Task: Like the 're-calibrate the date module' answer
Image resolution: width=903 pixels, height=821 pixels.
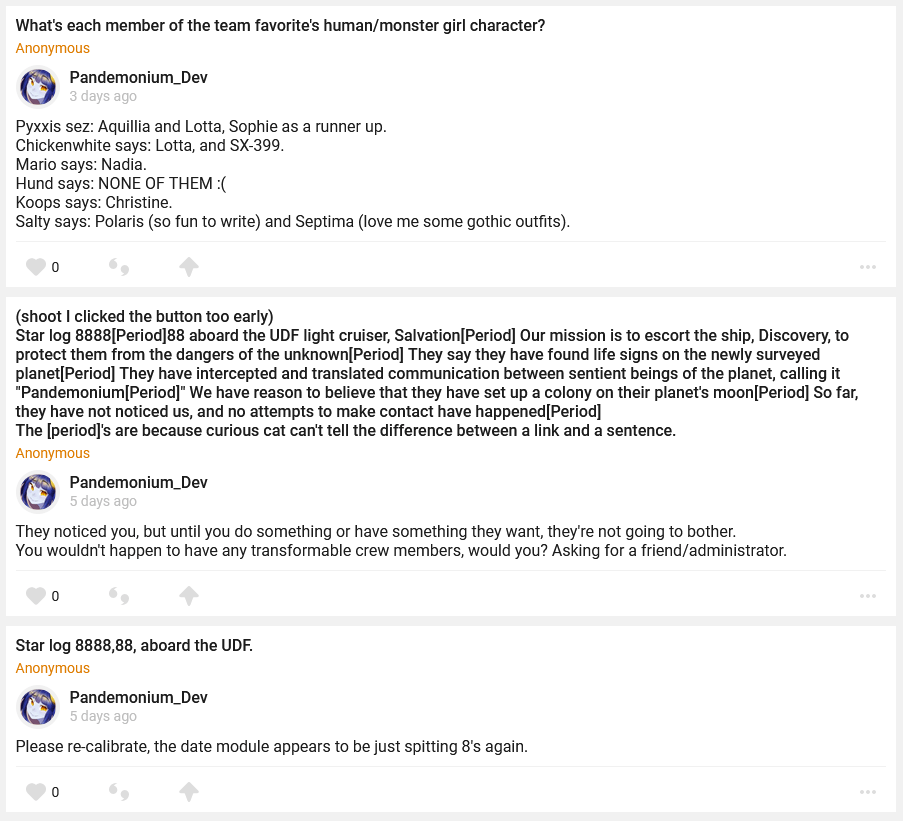Action: tap(36, 792)
